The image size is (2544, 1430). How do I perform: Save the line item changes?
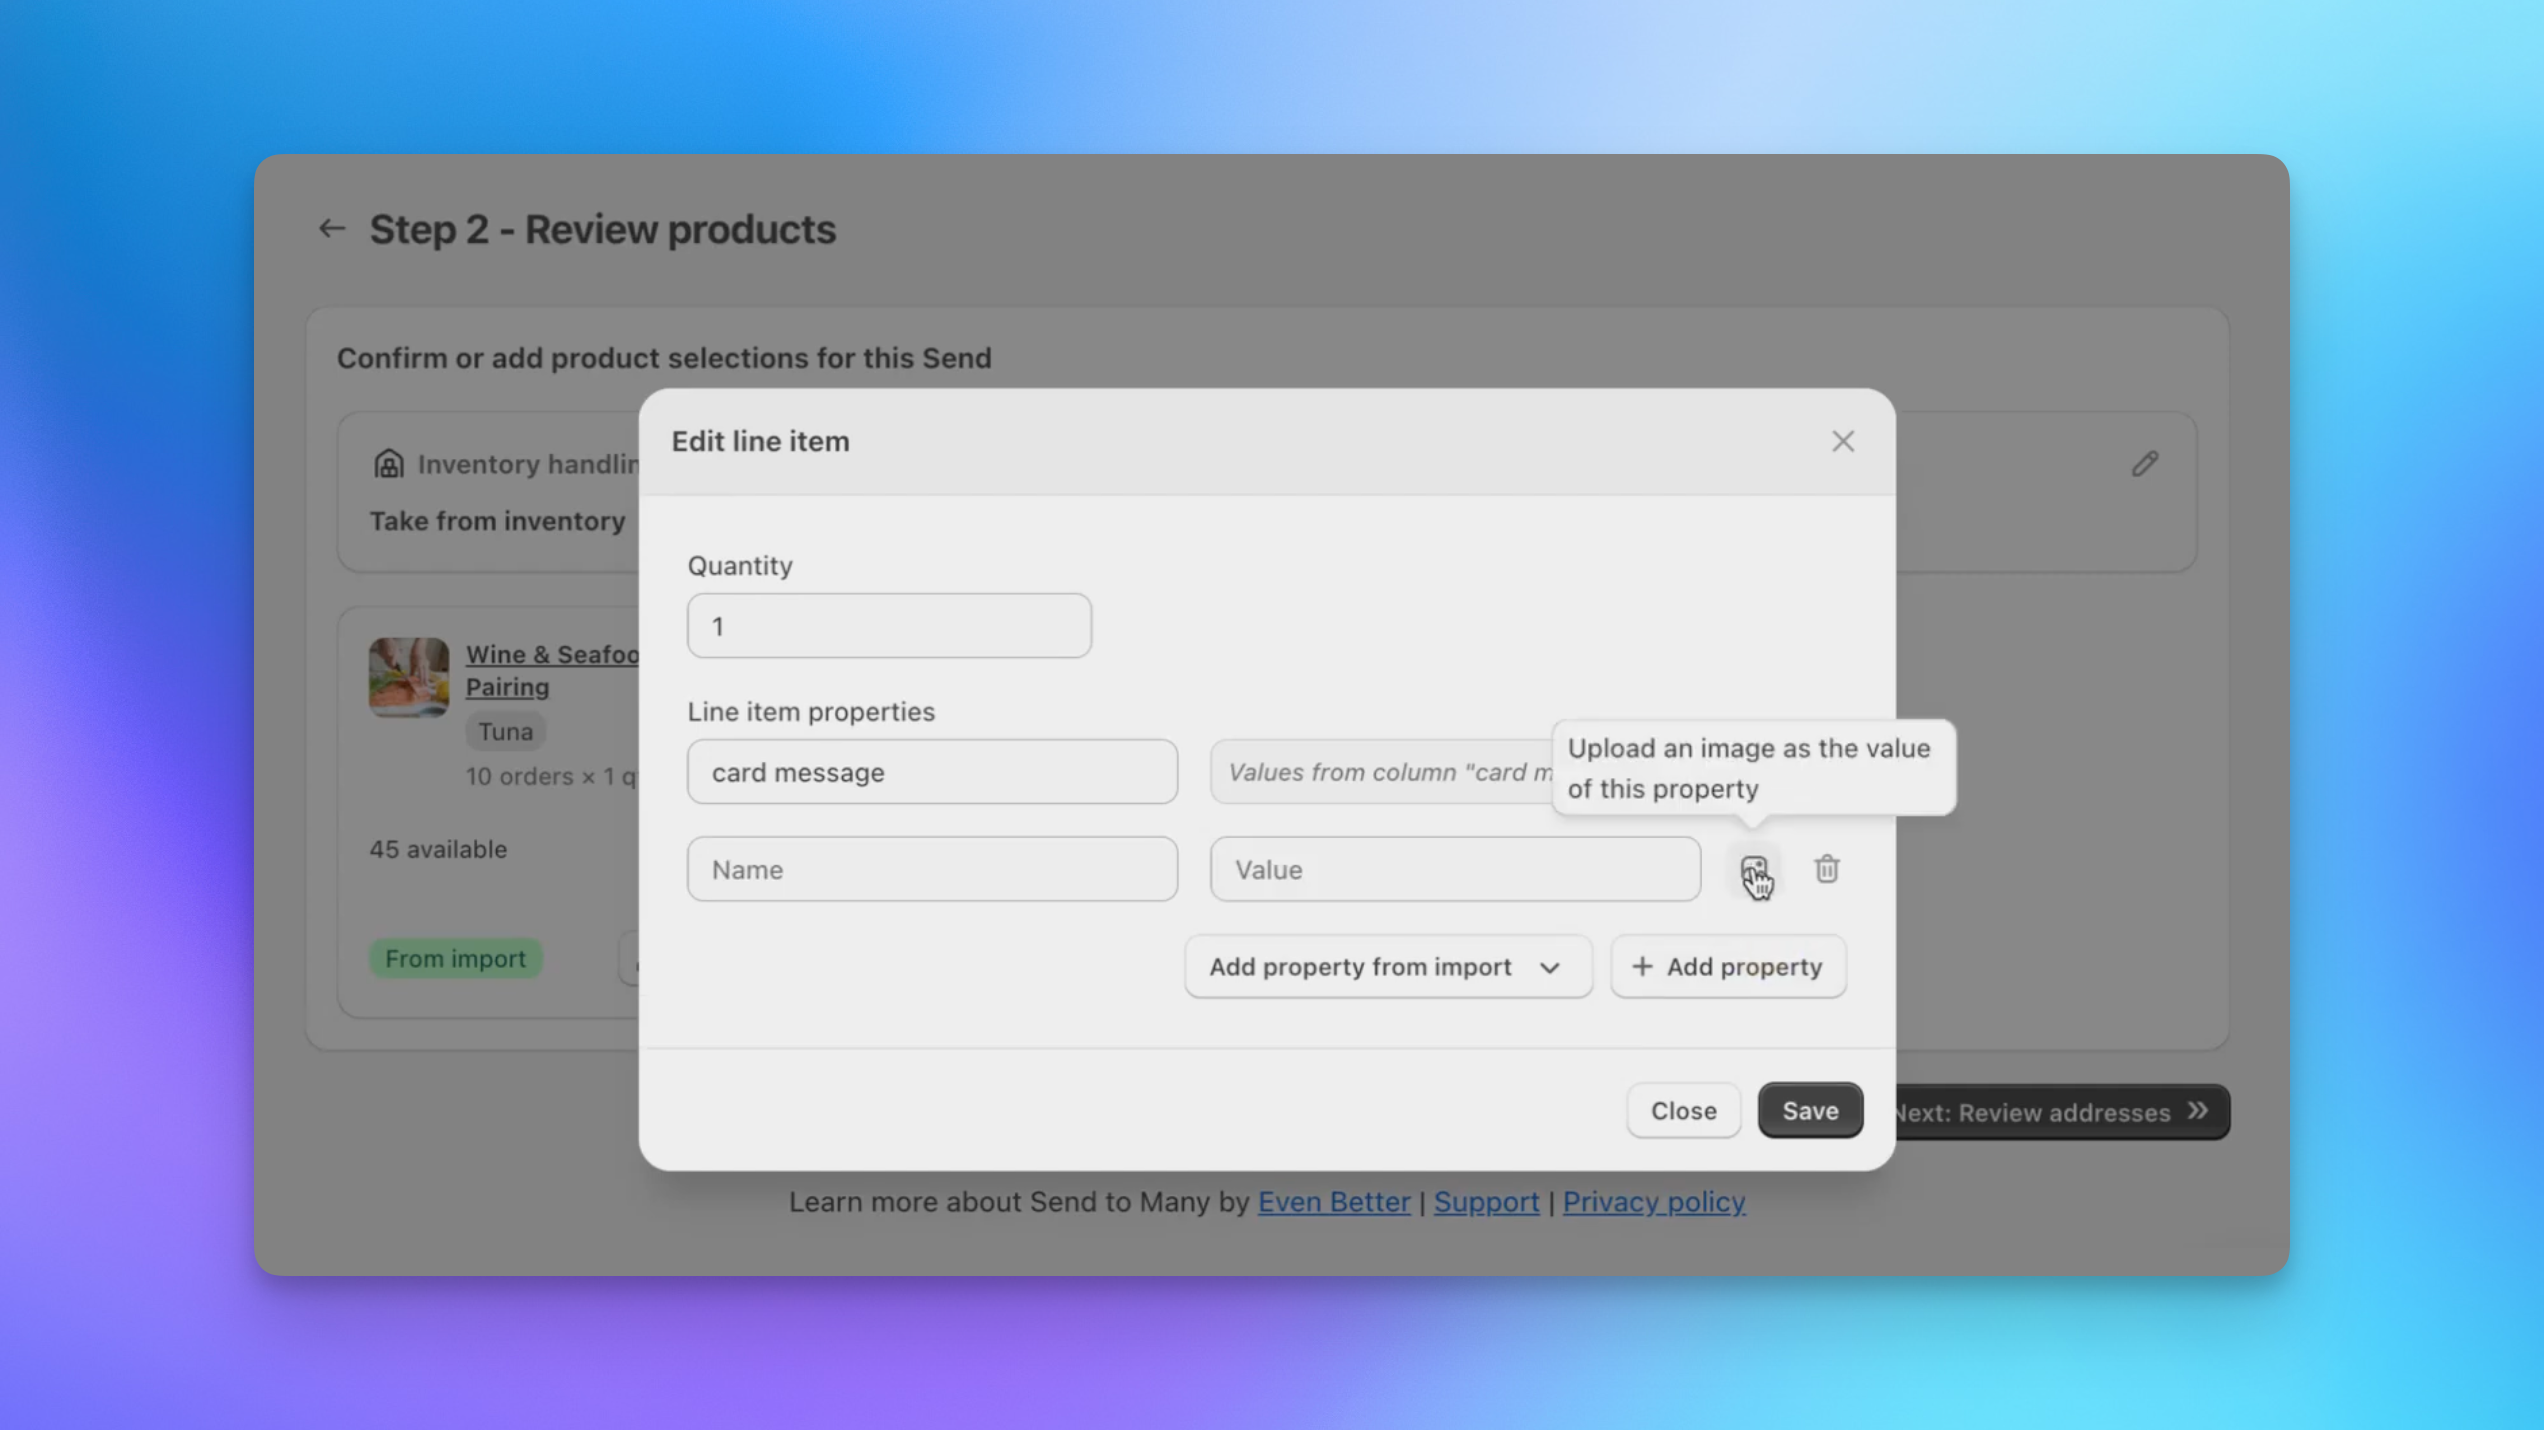tap(1810, 1110)
